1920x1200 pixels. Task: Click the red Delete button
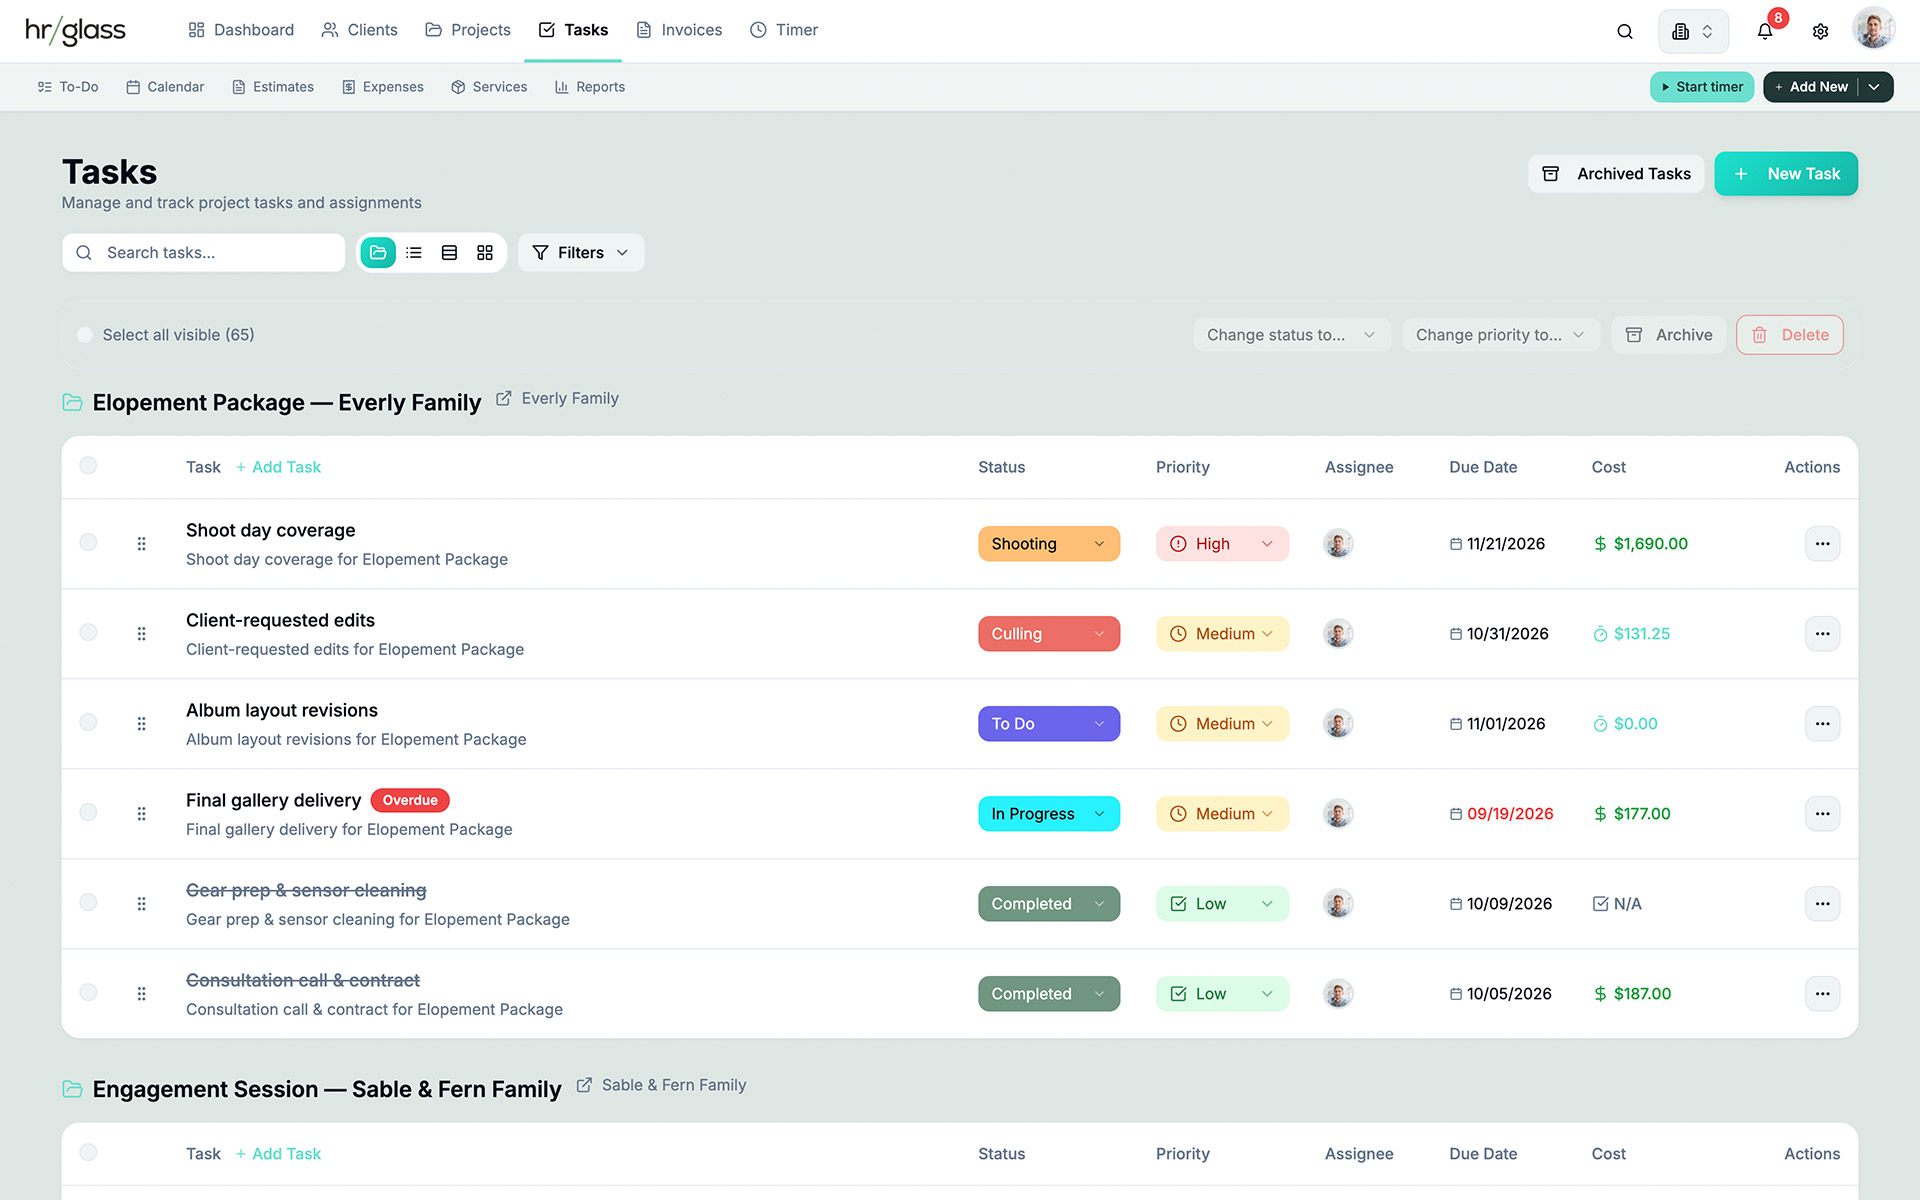pos(1790,335)
